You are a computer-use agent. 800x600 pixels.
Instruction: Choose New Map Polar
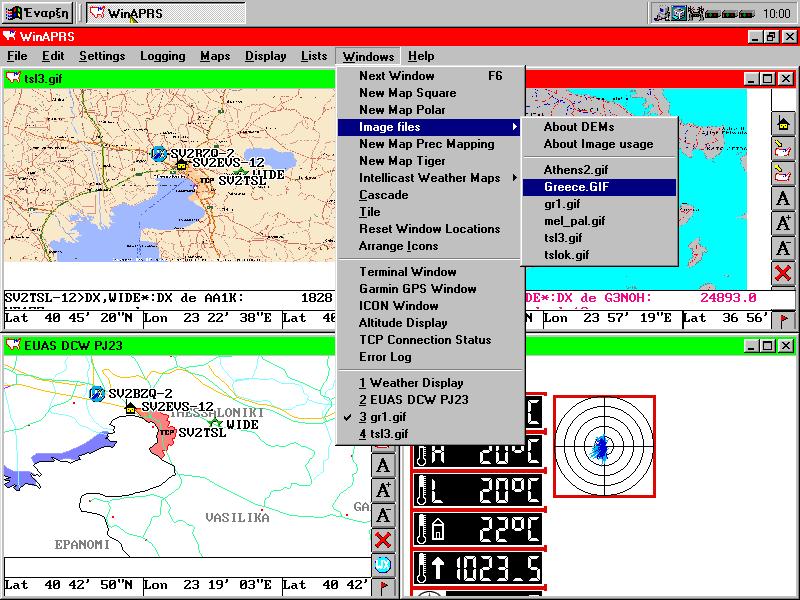(429, 110)
